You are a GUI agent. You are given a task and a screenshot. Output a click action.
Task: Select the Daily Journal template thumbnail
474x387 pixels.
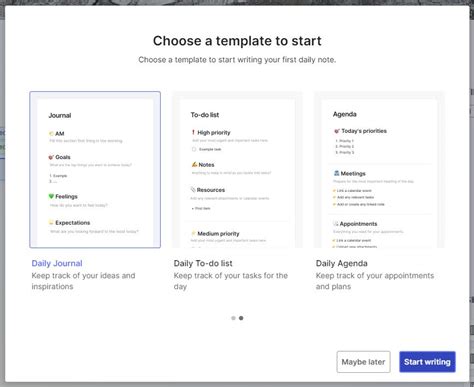click(x=95, y=170)
